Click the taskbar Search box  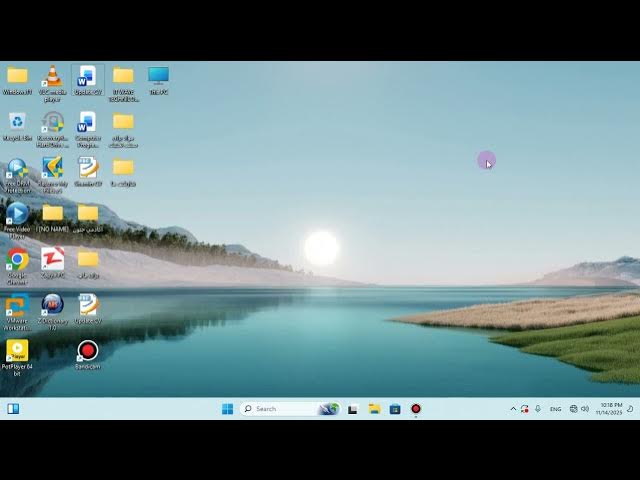point(290,409)
